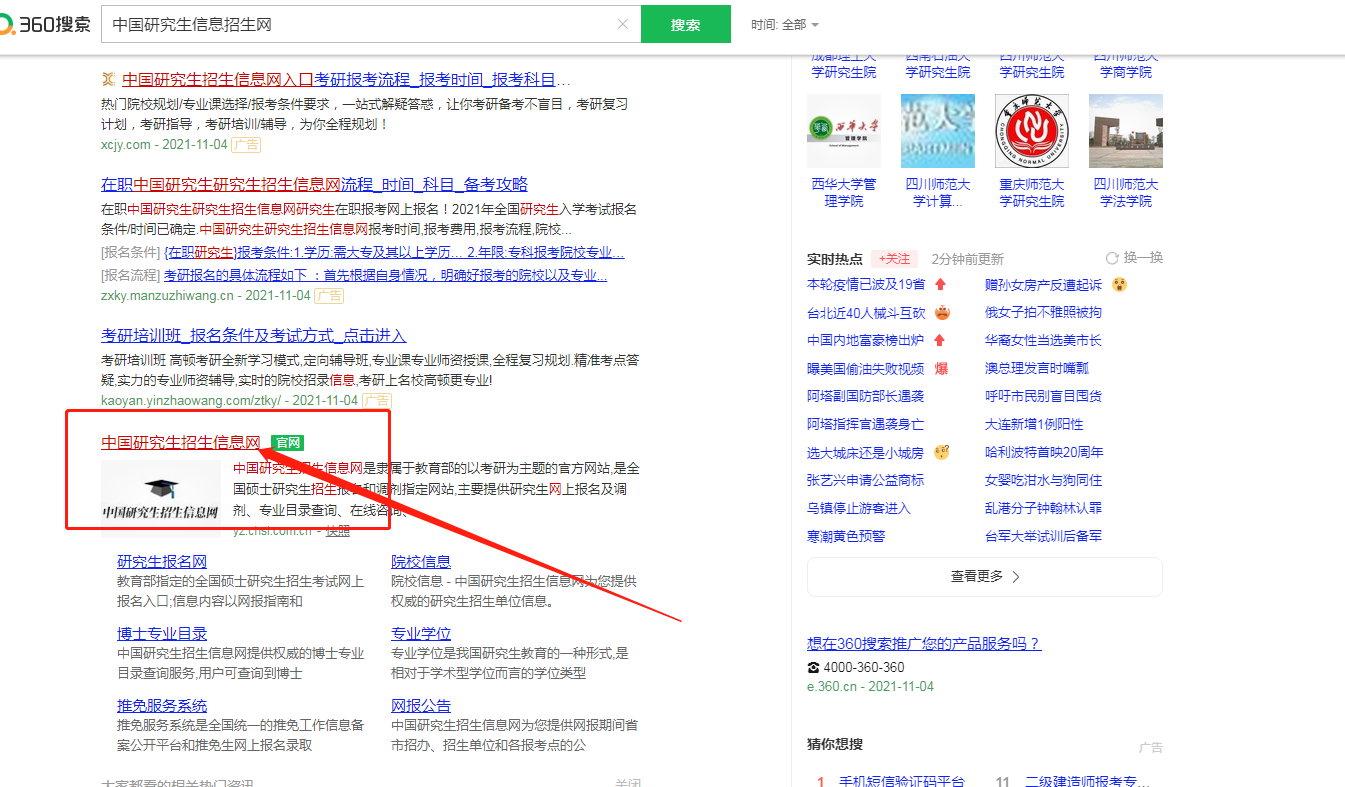Click the phone icon before 4000-360-360
1345x787 pixels.
point(813,668)
